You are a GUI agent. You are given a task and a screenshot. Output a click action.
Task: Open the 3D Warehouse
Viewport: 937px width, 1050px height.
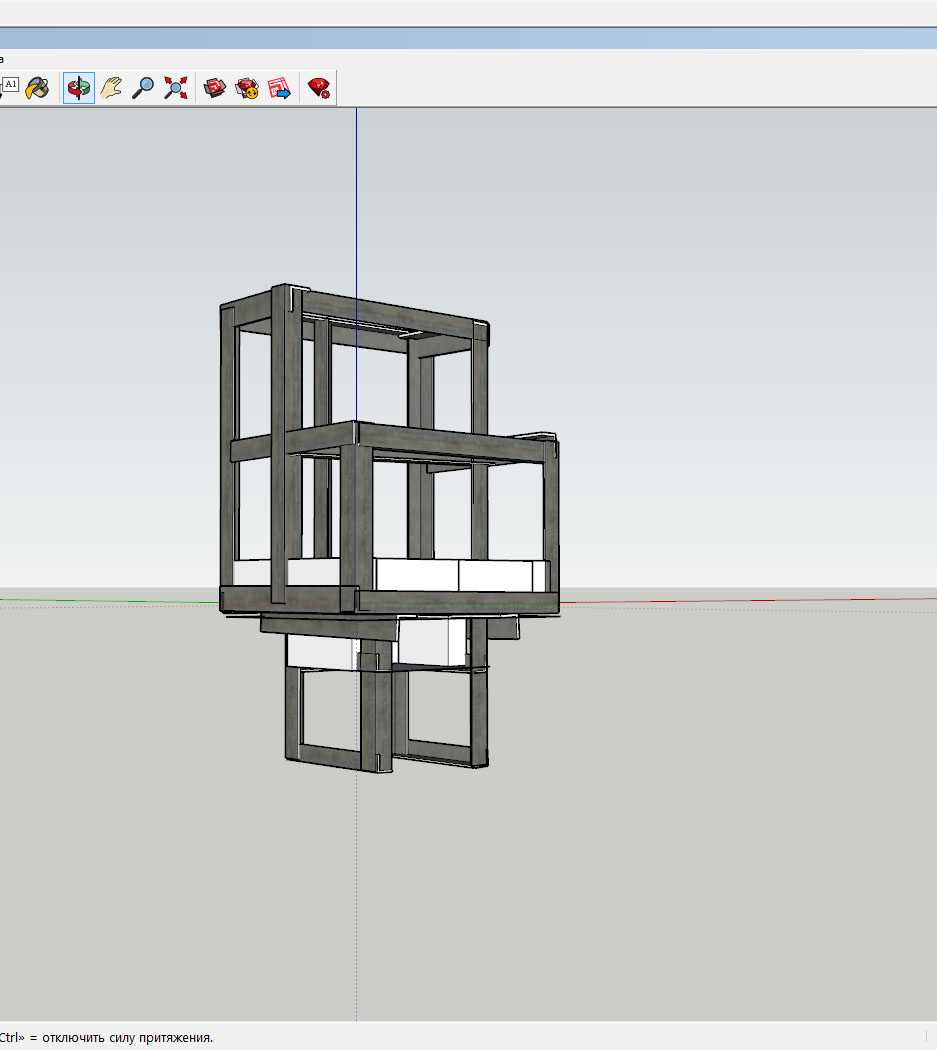215,88
